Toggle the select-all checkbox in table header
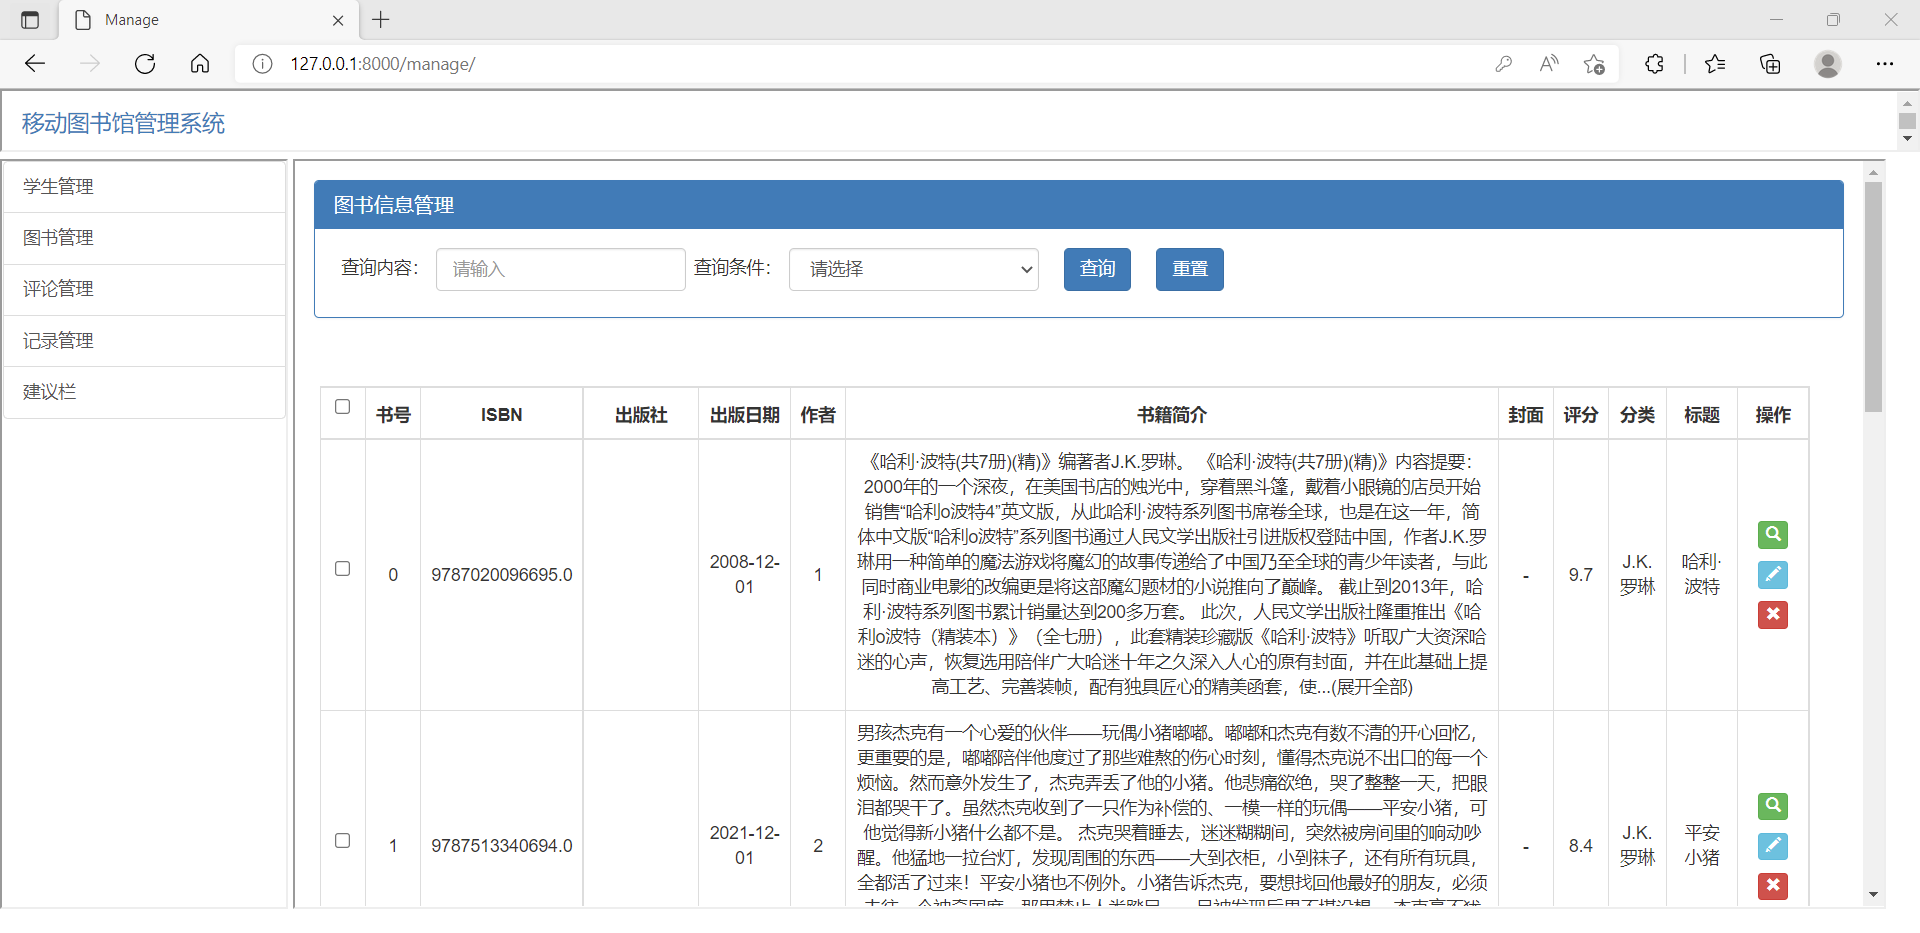Image resolution: width=1920 pixels, height=933 pixels. 342,407
